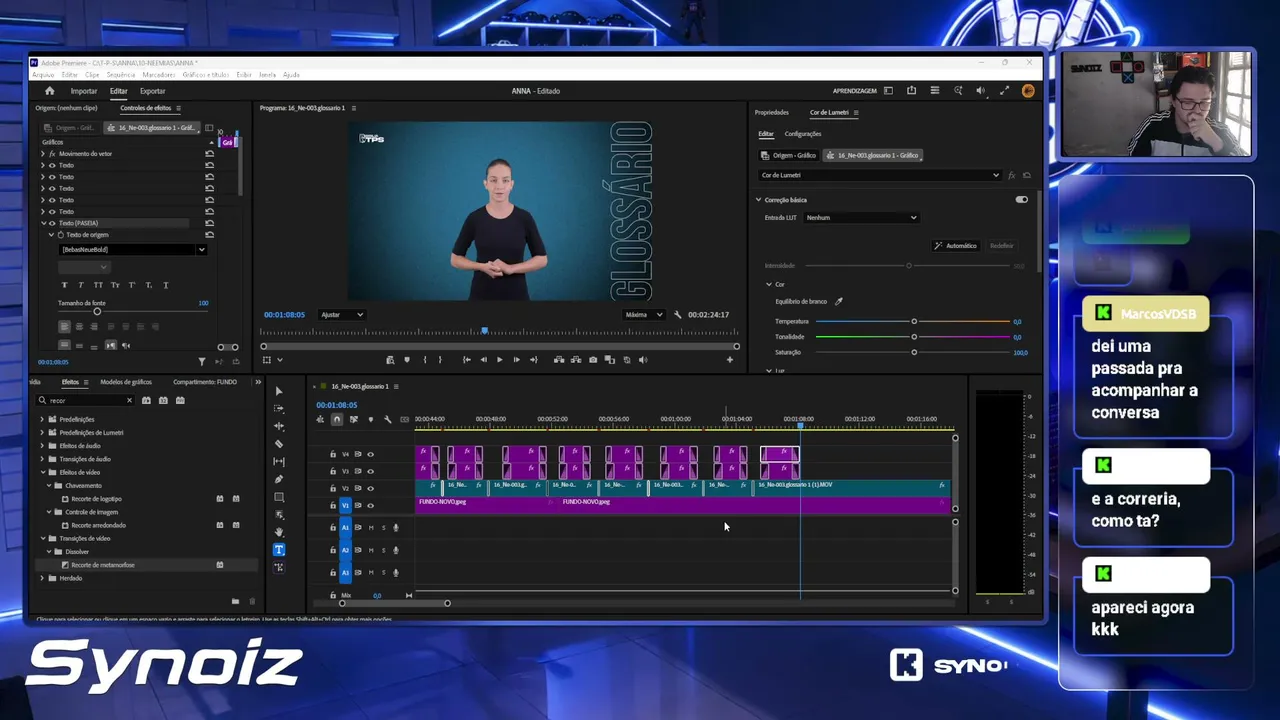1280x720 pixels.
Task: Click the Home icon in workspace bar
Action: pyautogui.click(x=49, y=91)
